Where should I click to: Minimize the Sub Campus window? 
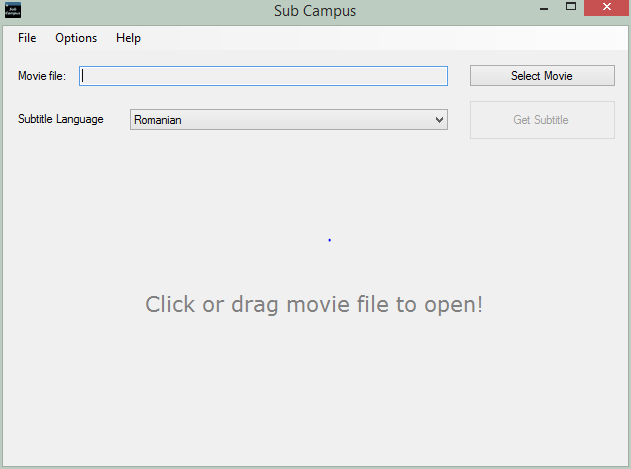click(x=543, y=8)
